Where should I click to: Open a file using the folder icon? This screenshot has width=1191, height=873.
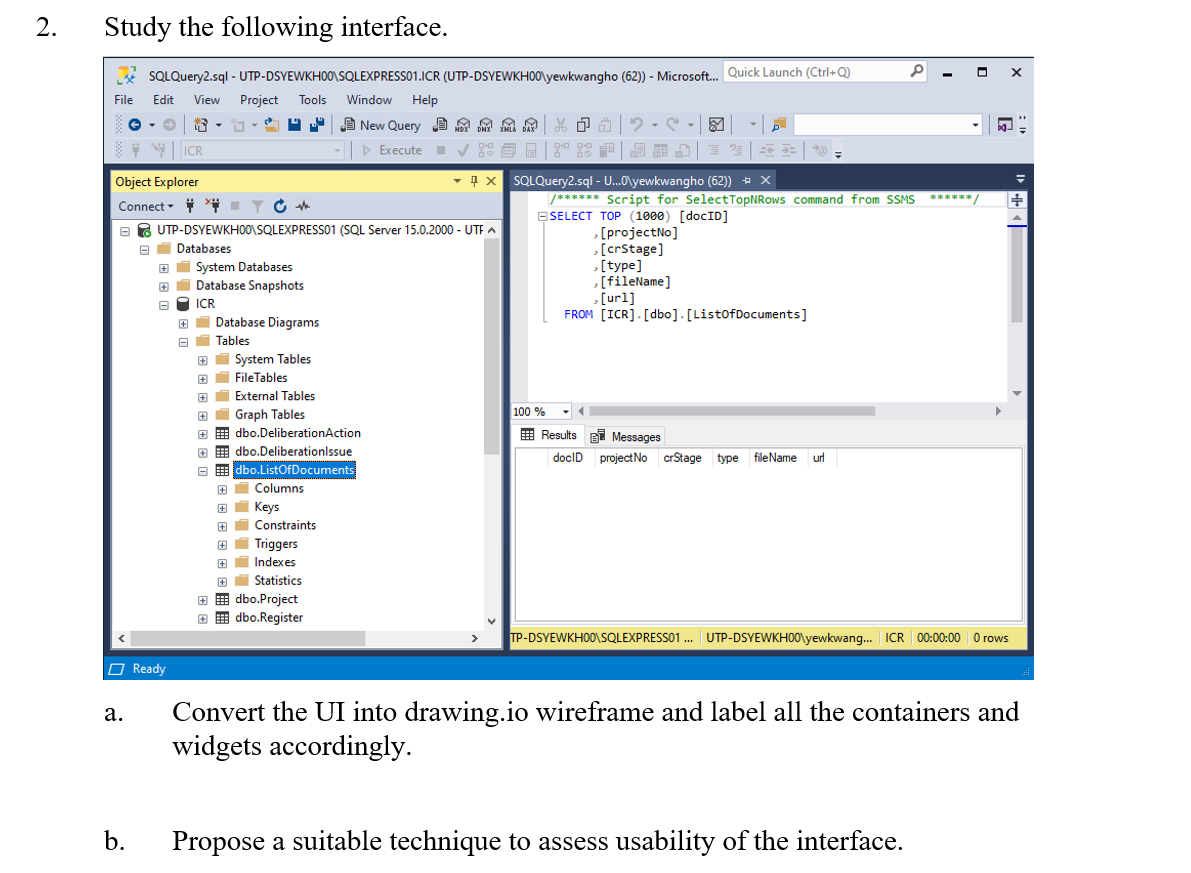[x=270, y=125]
